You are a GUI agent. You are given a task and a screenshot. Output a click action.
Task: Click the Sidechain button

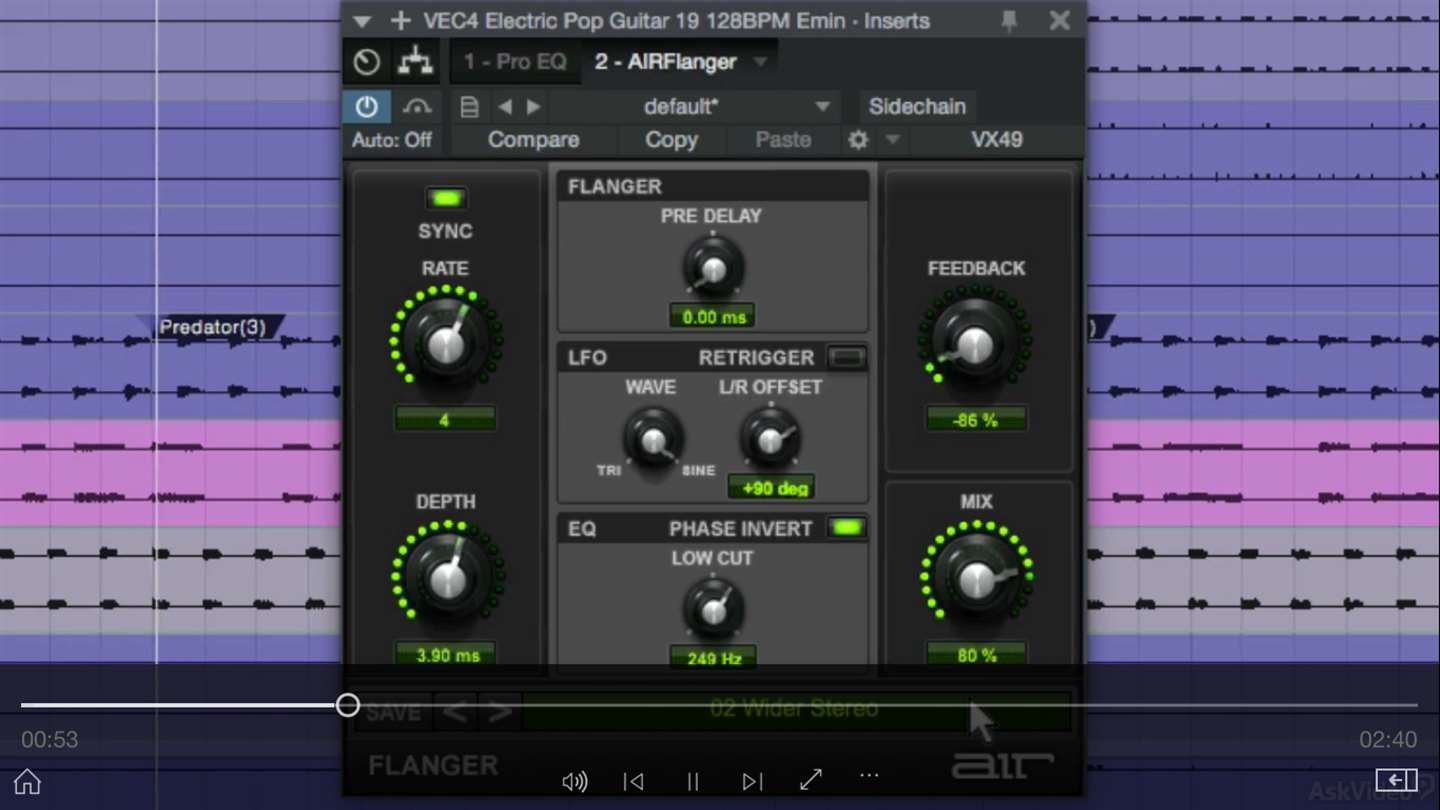click(917, 107)
